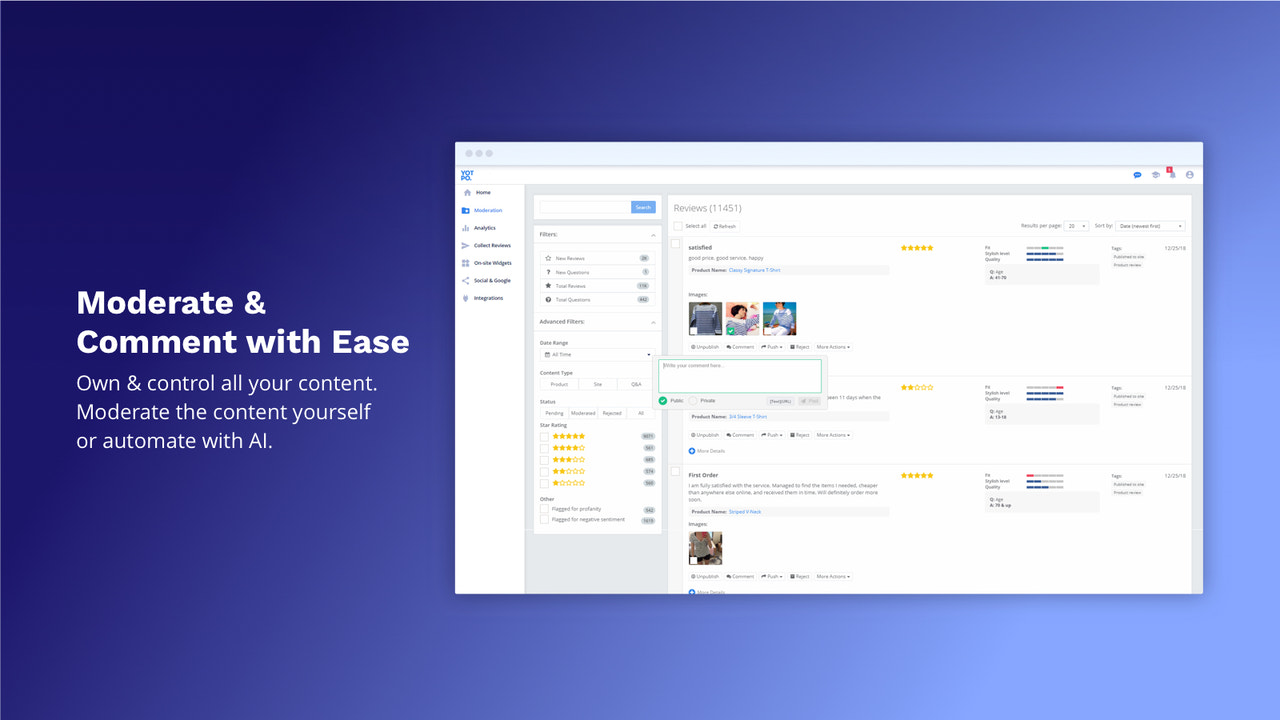The width and height of the screenshot is (1280, 720).
Task: Click the Refresh button
Action: [724, 226]
